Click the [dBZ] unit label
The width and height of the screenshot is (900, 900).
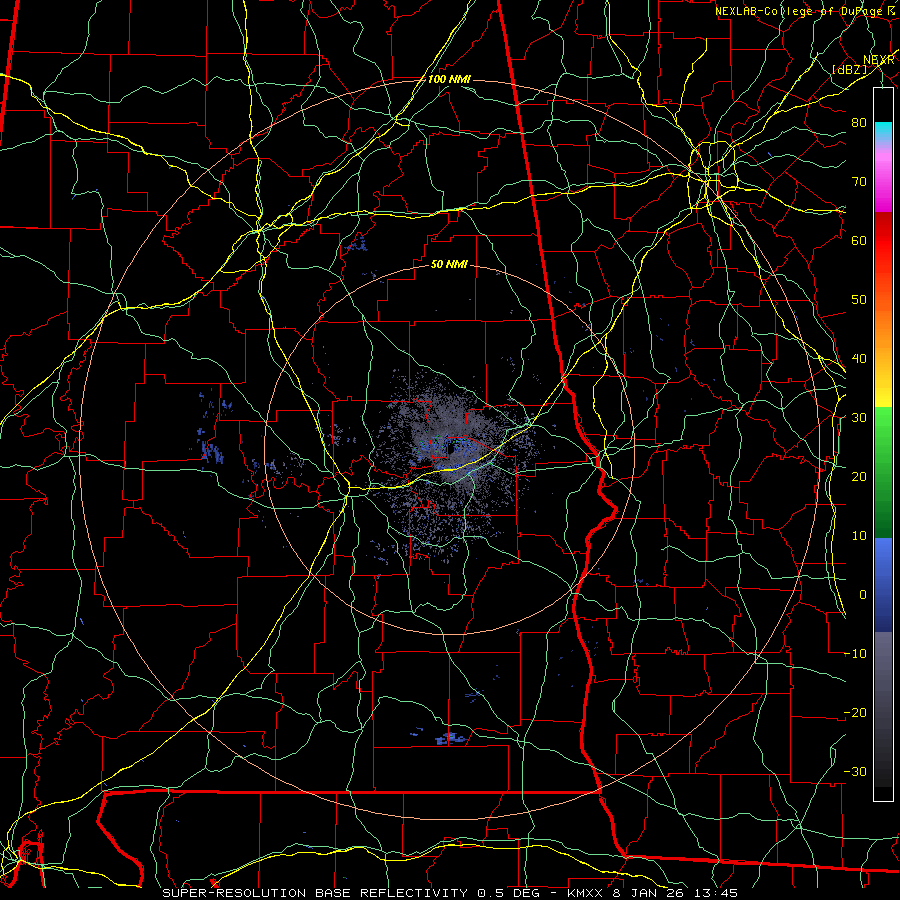pyautogui.click(x=849, y=69)
